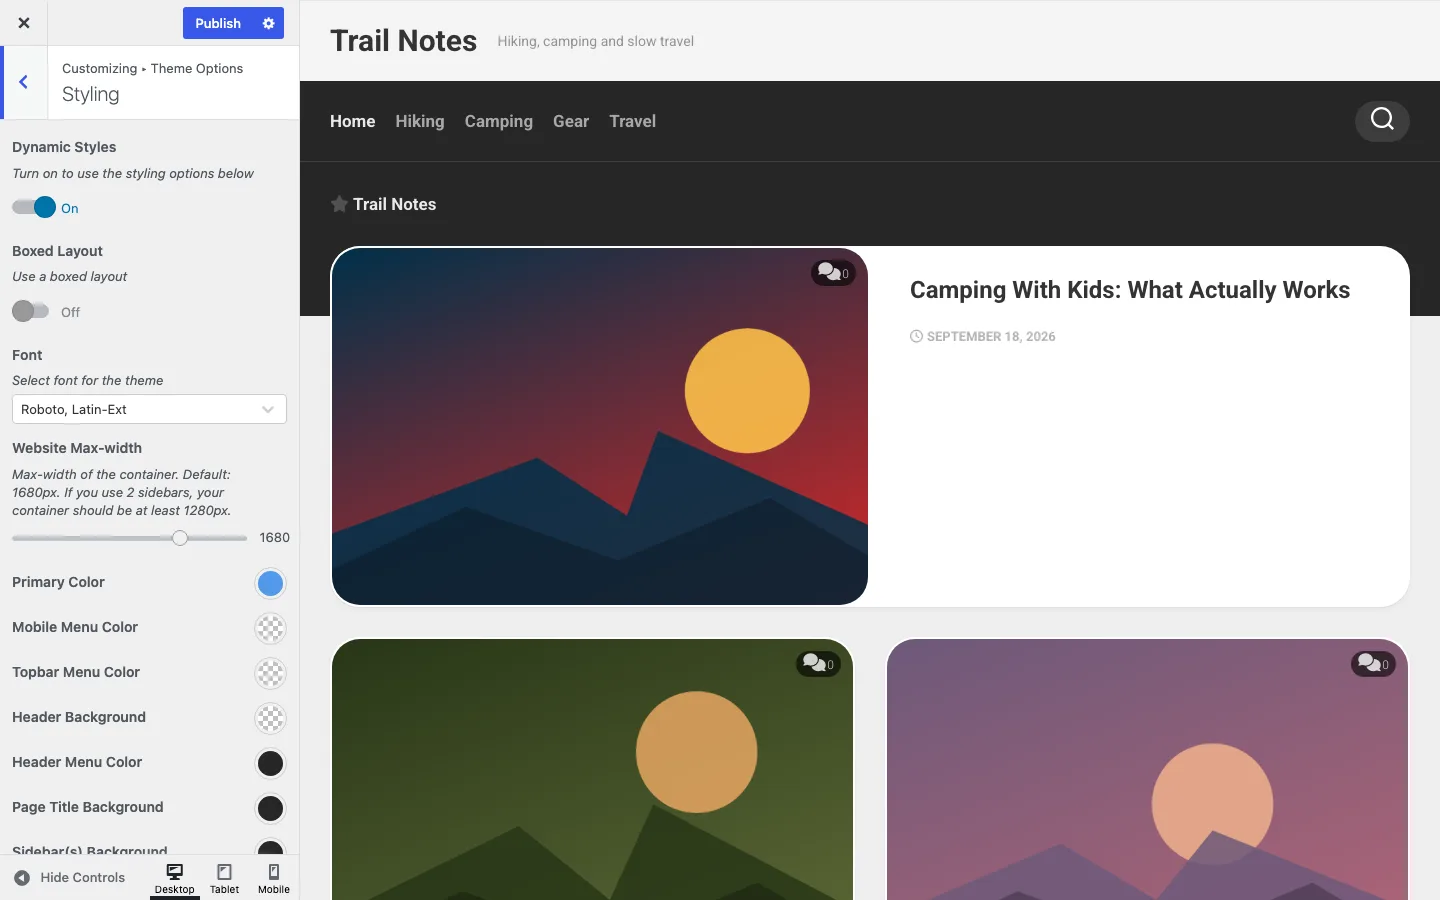Screen dimensions: 1440x900
Task: Open the Page Title Background color swatch
Action: tap(270, 808)
